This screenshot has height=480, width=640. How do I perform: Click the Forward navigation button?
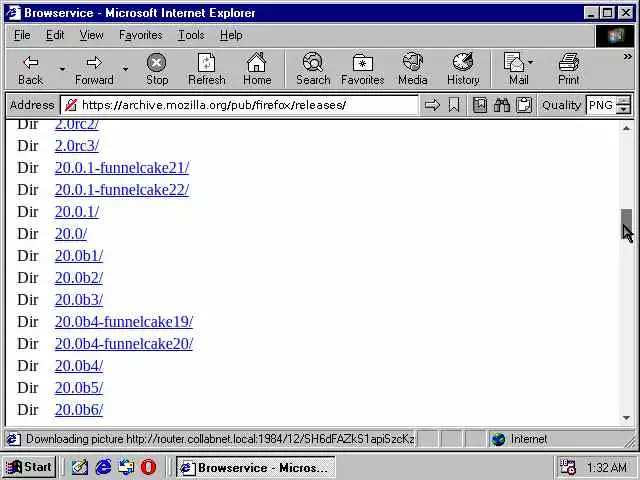94,69
